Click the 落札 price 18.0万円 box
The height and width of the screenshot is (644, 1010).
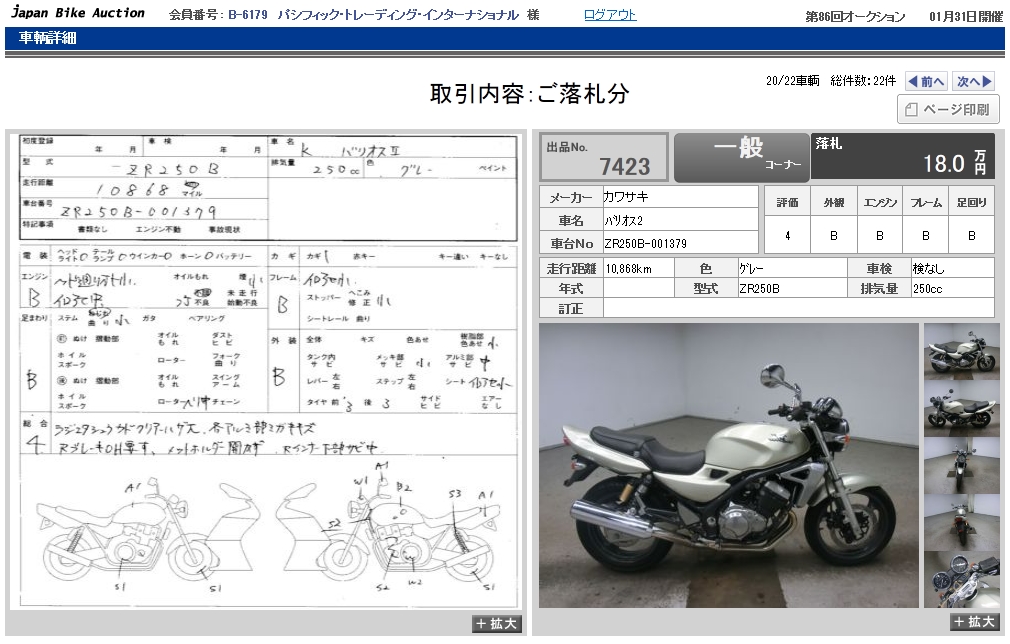[x=902, y=157]
